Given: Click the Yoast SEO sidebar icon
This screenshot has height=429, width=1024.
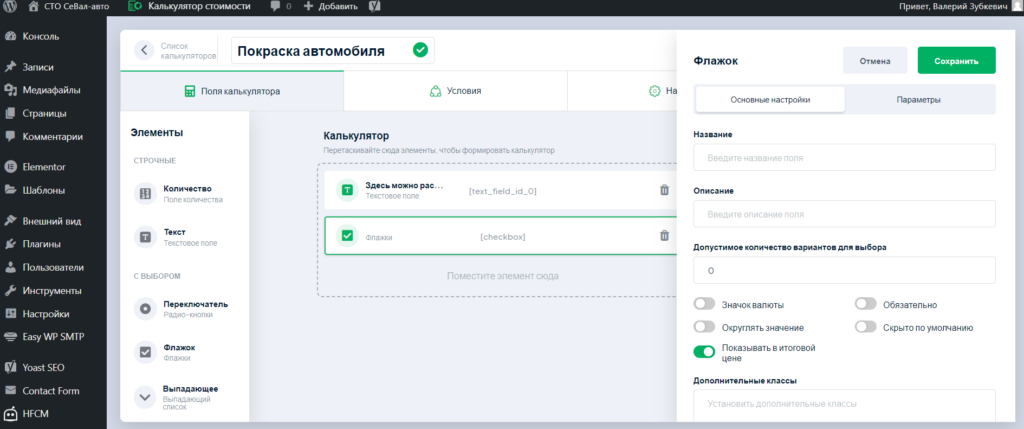Looking at the screenshot, I should tap(10, 367).
